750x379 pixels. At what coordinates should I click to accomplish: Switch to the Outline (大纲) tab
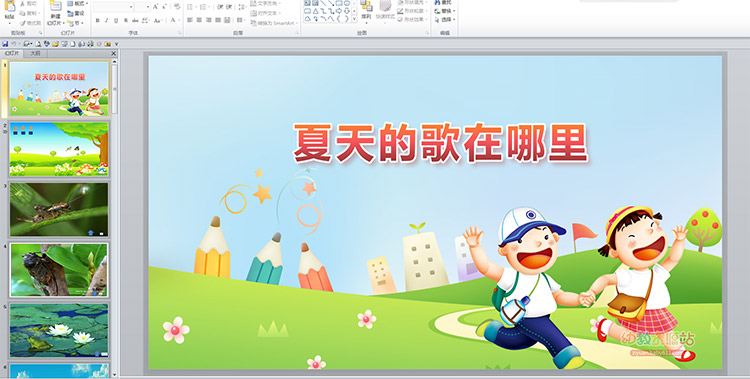[35, 54]
